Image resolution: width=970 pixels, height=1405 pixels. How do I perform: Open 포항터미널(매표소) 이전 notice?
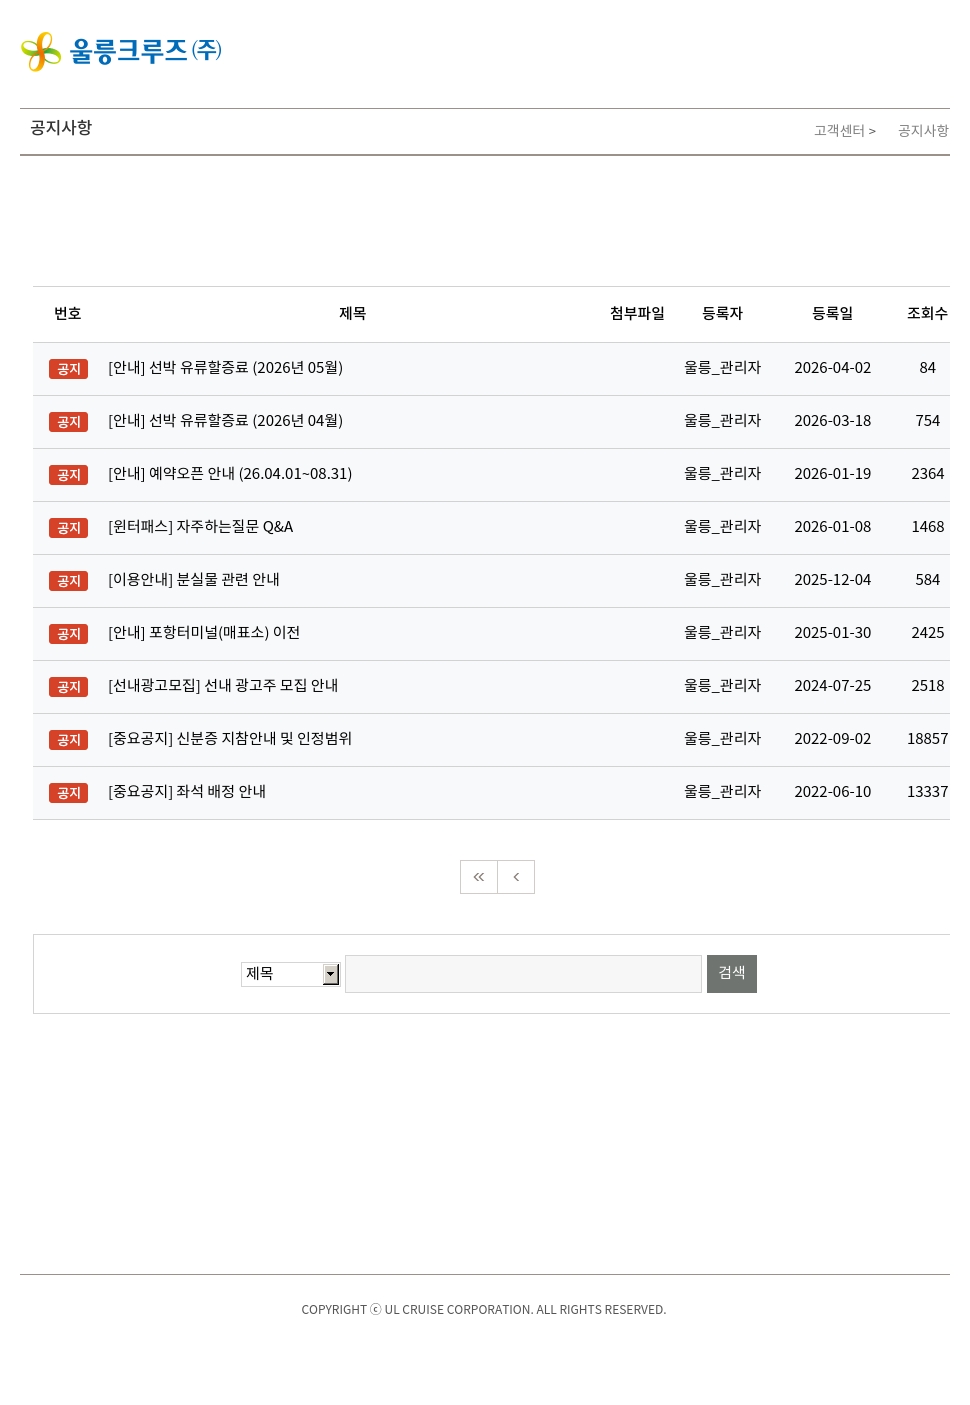(204, 633)
